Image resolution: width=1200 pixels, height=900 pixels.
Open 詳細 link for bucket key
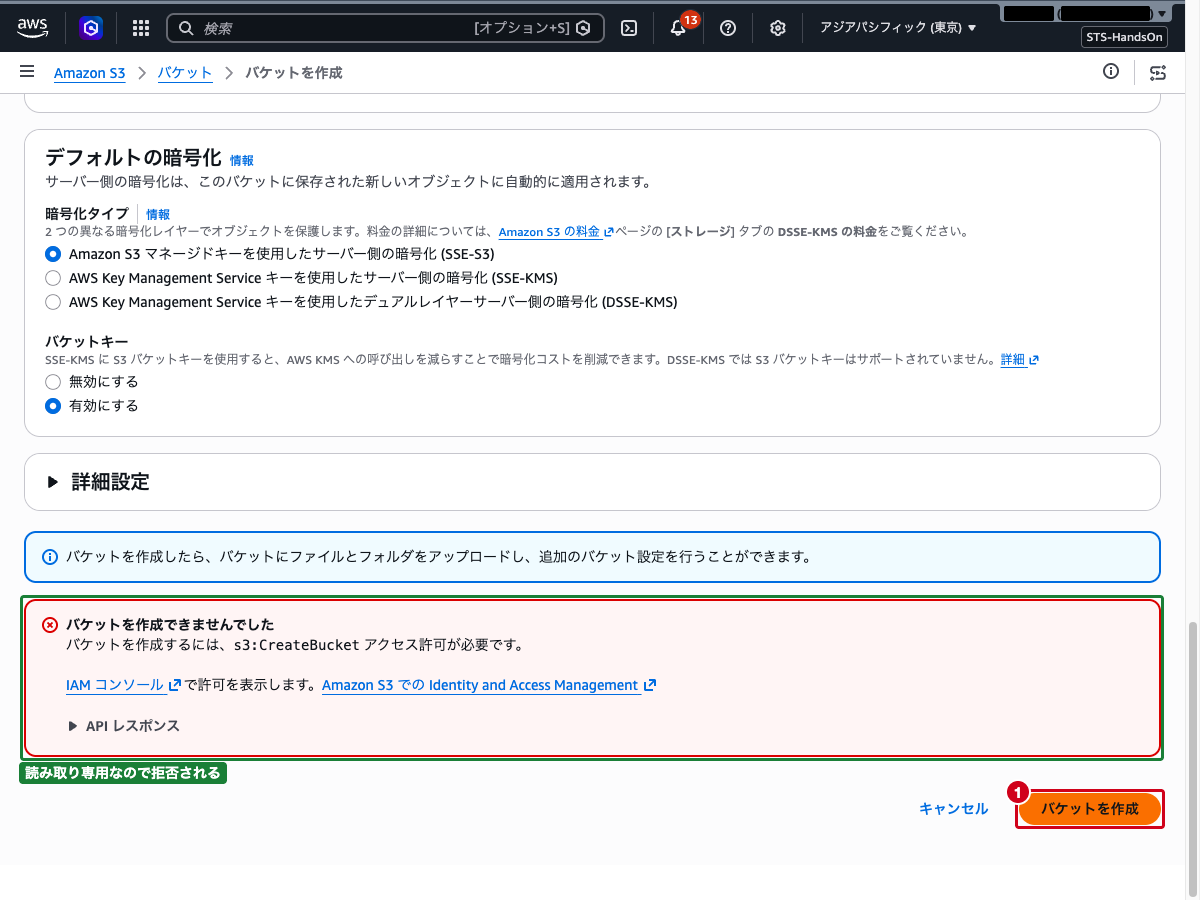[1020, 360]
